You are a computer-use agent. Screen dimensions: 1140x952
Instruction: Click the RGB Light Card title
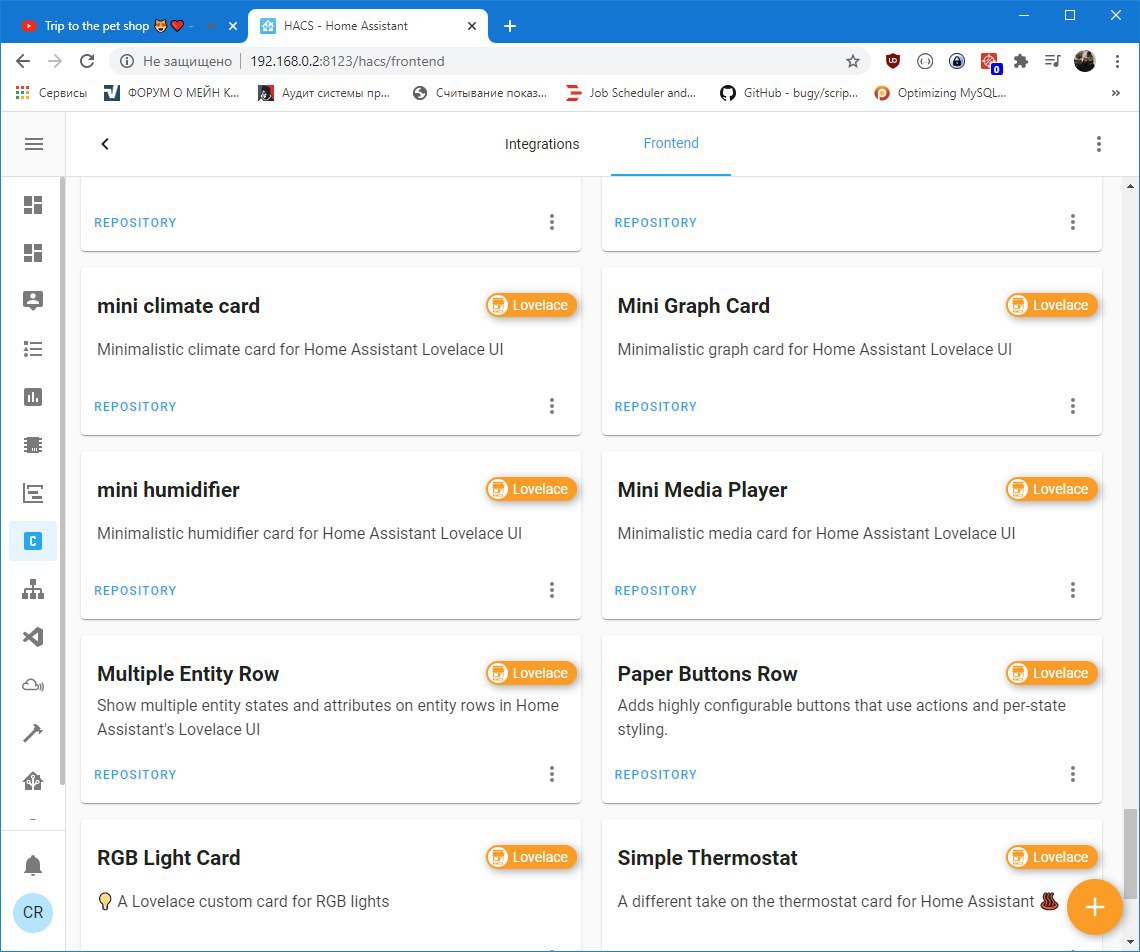[x=169, y=857]
